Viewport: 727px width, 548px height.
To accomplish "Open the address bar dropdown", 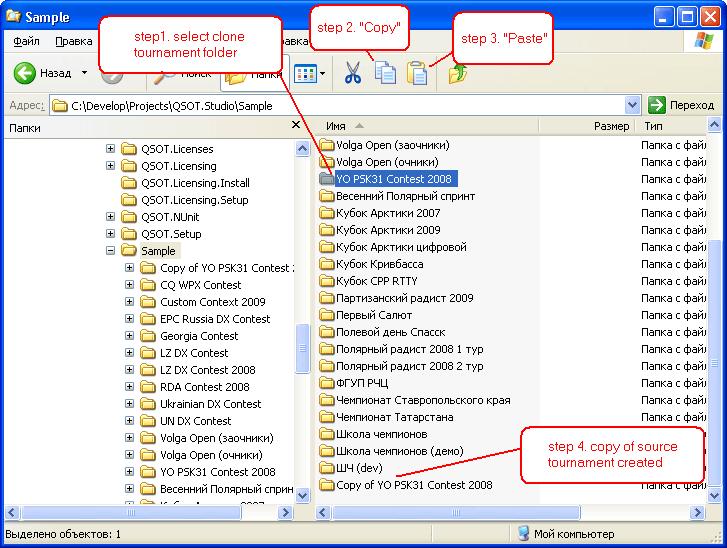I will [632, 105].
